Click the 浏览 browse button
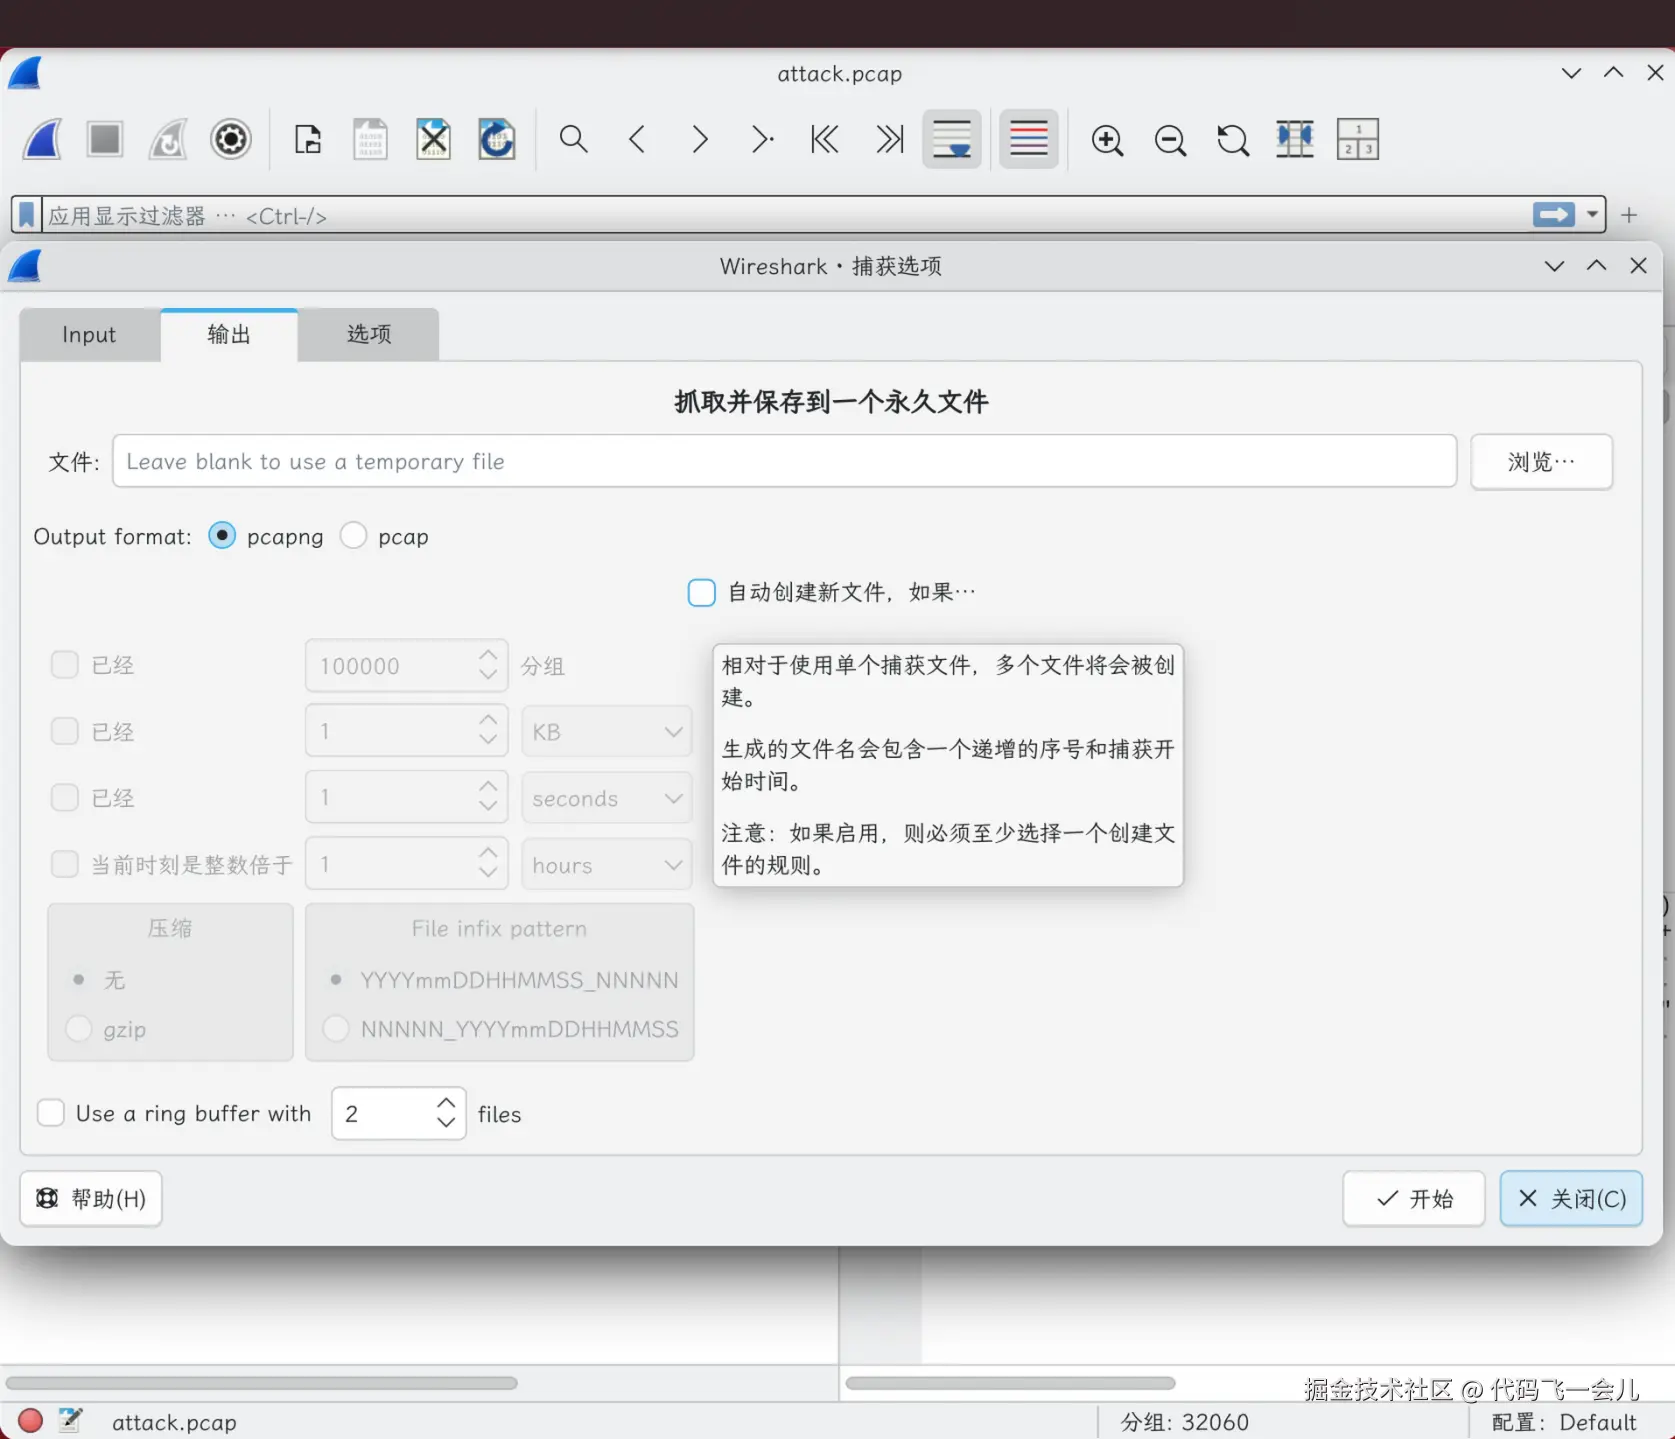 coord(1541,461)
